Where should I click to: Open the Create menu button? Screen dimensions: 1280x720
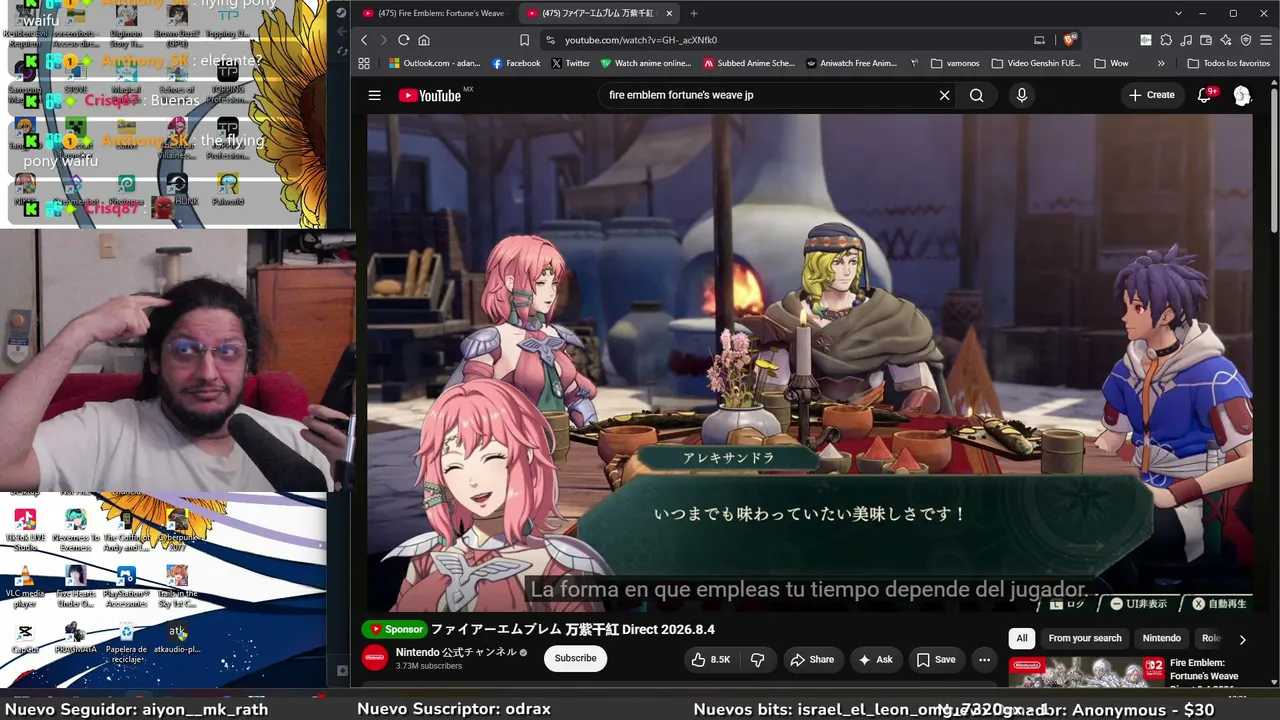tap(1152, 95)
